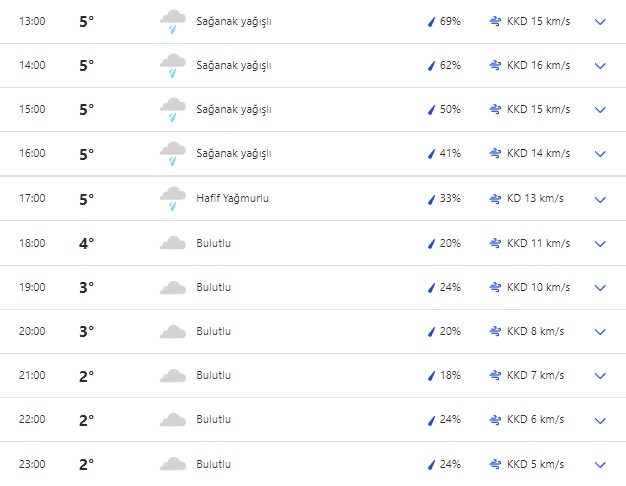The width and height of the screenshot is (626, 486).
Task: Click the wind icon beside KKD 16 km/s
Action: pos(495,66)
